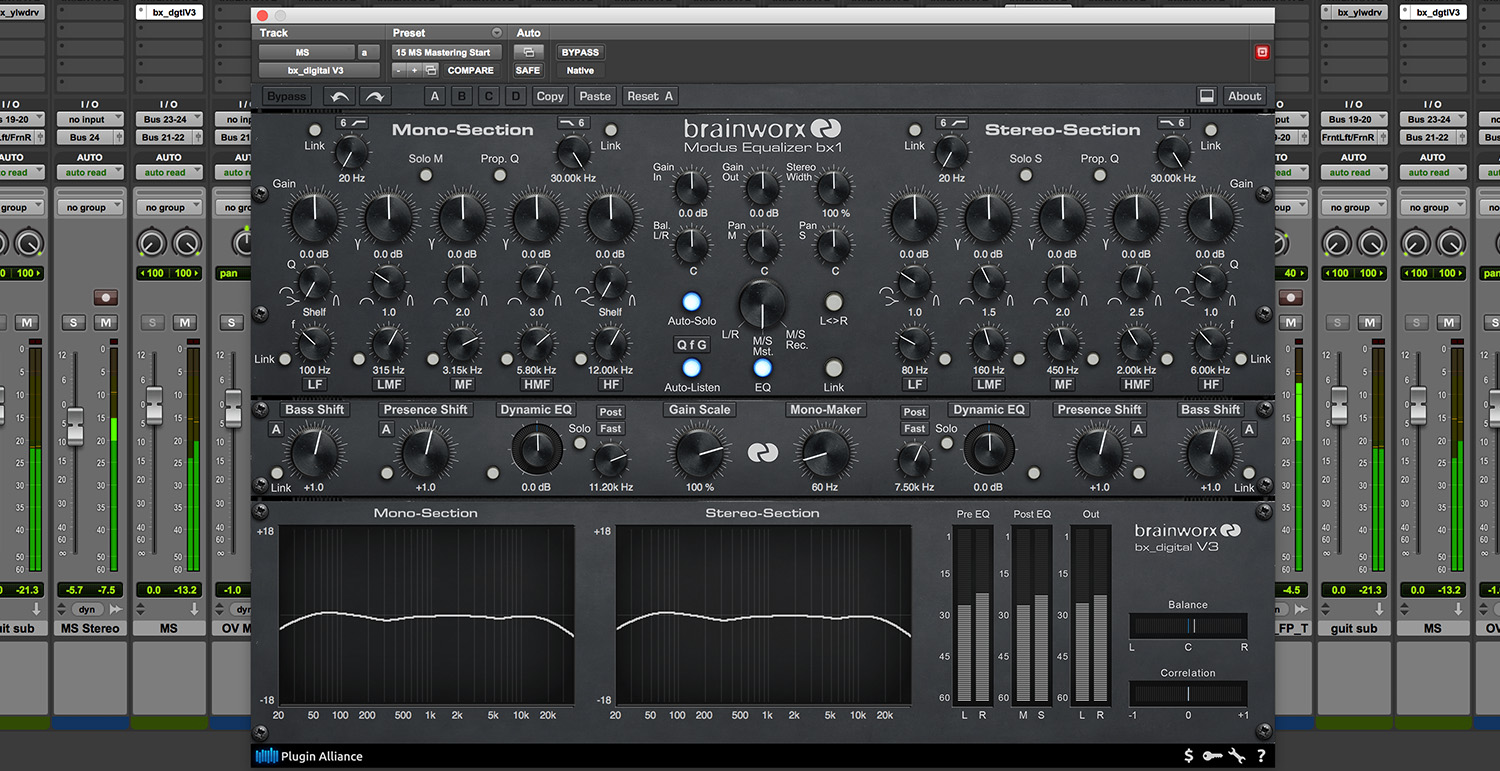The height and width of the screenshot is (771, 1500).
Task: Click the COMPARE button
Action: 470,70
